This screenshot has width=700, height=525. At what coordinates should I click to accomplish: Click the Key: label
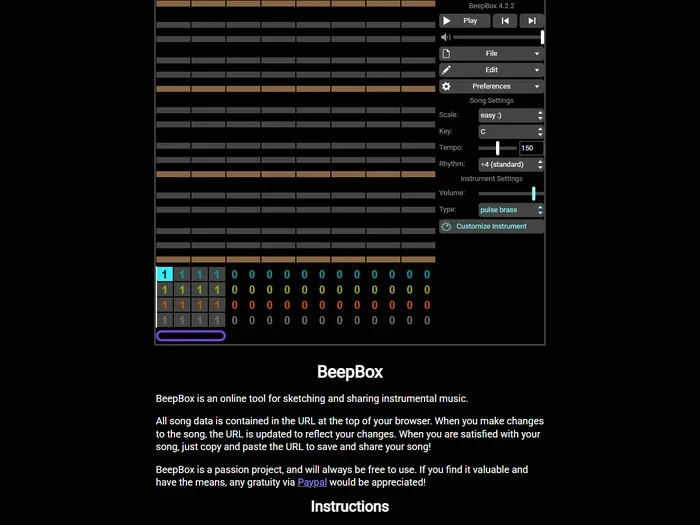(446, 131)
